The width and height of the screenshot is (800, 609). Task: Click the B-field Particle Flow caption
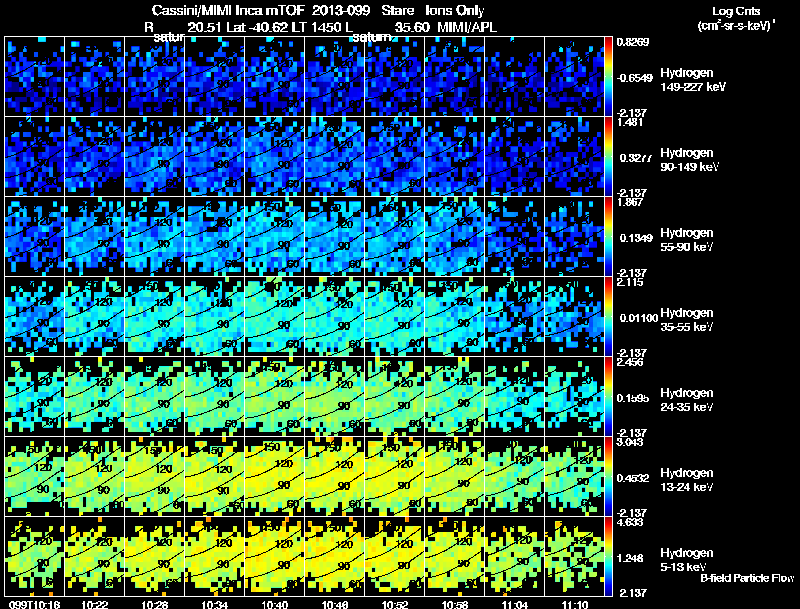[747, 578]
